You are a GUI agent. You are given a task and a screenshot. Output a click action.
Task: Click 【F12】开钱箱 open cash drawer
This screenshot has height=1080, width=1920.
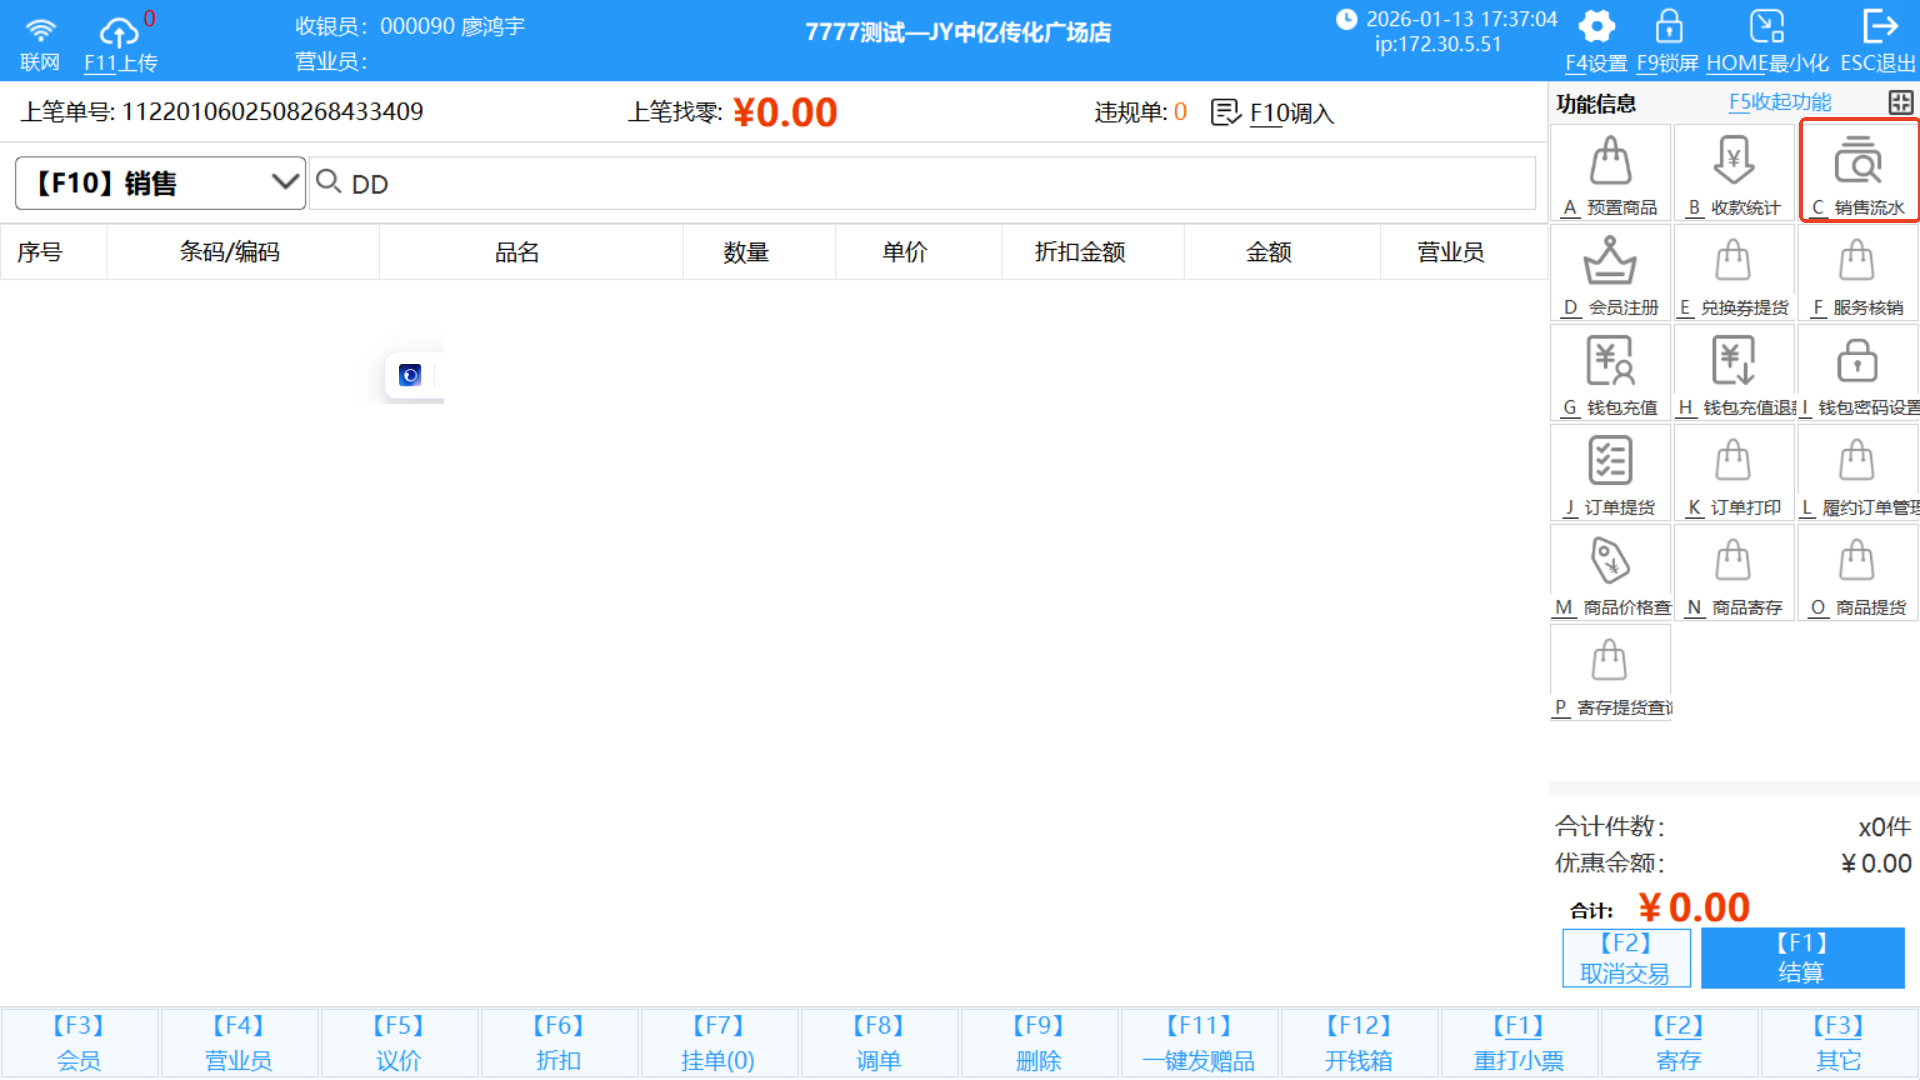(x=1359, y=1043)
